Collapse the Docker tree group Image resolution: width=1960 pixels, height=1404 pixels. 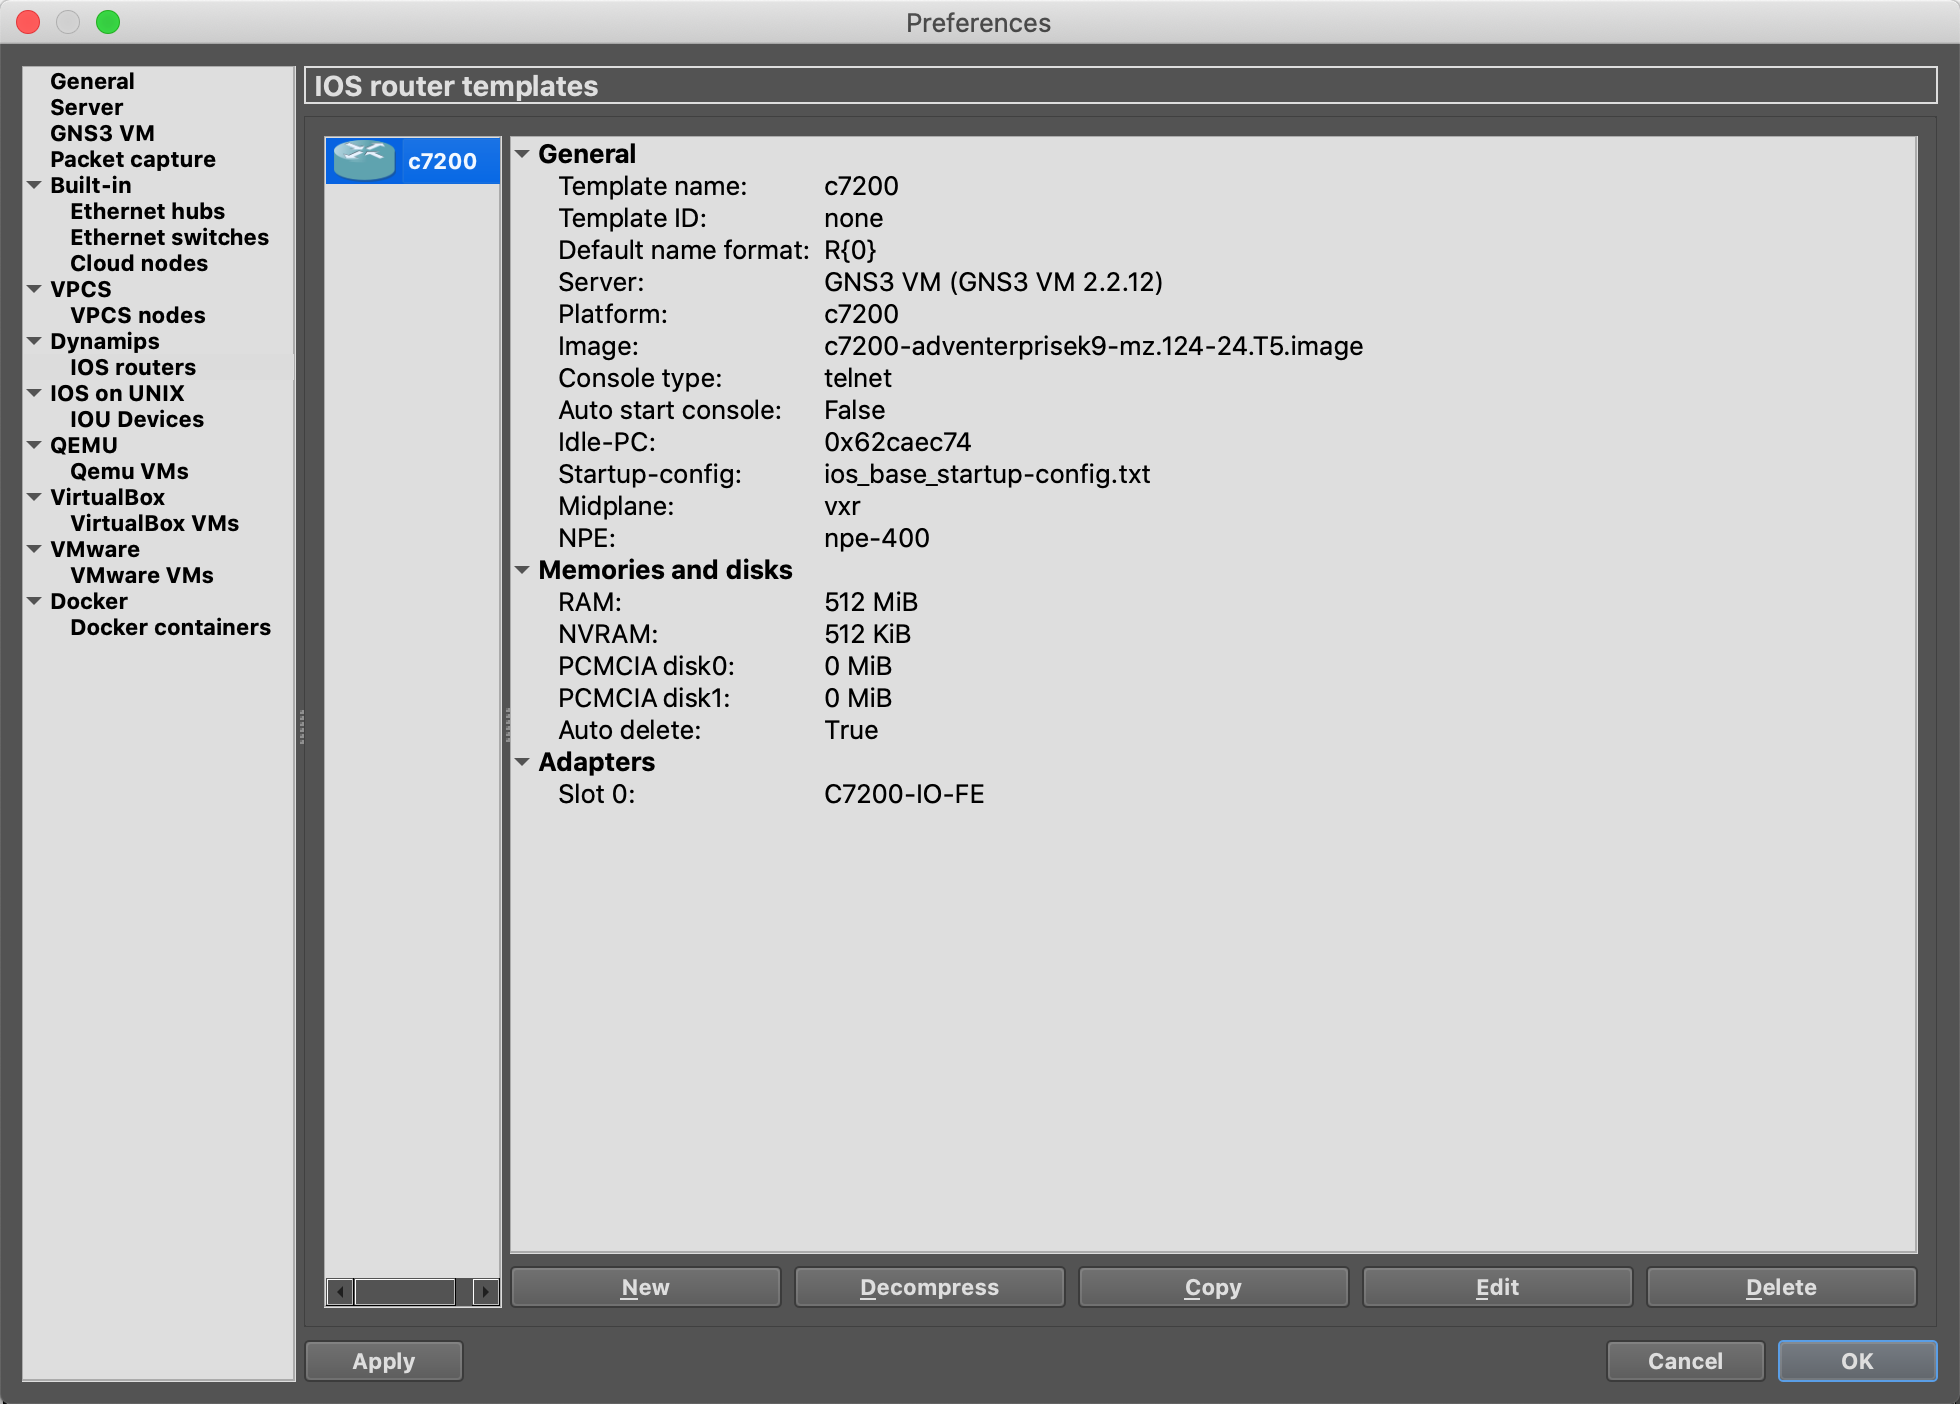tap(34, 601)
